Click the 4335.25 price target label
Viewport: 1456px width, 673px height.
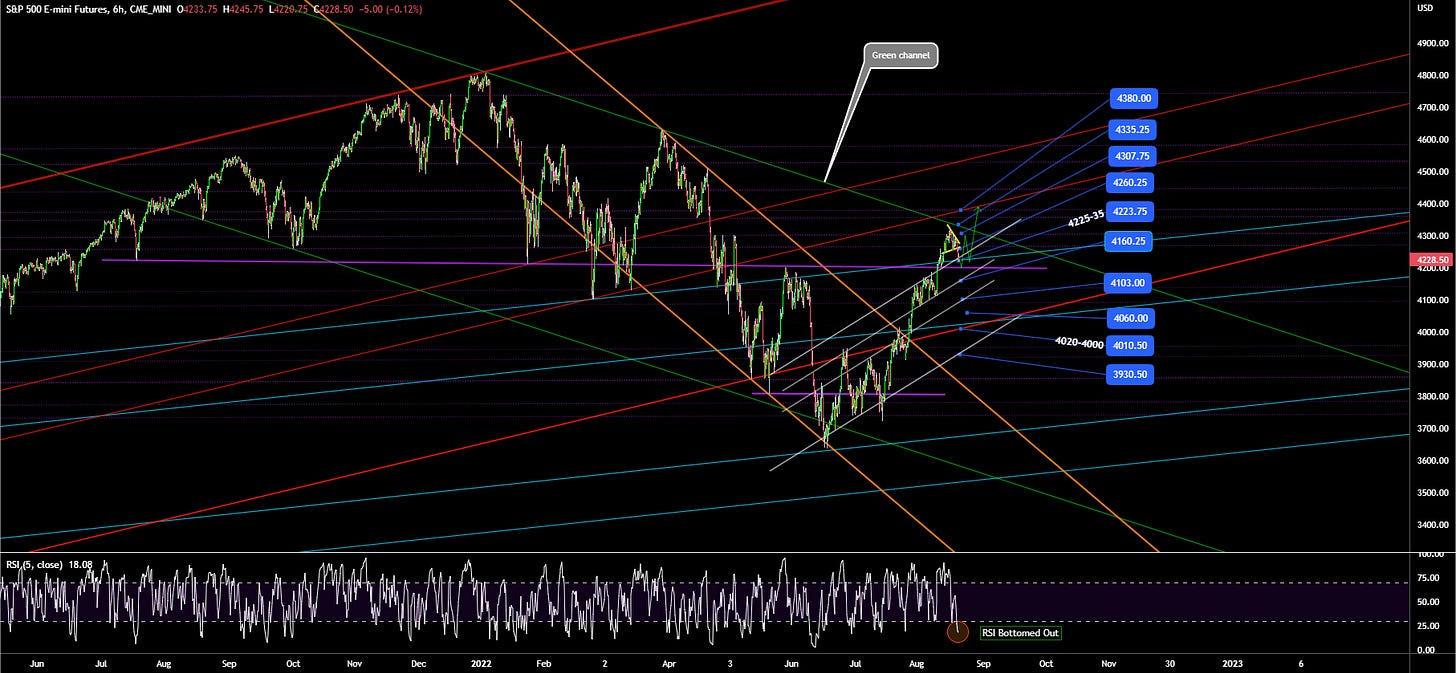[x=1135, y=129]
